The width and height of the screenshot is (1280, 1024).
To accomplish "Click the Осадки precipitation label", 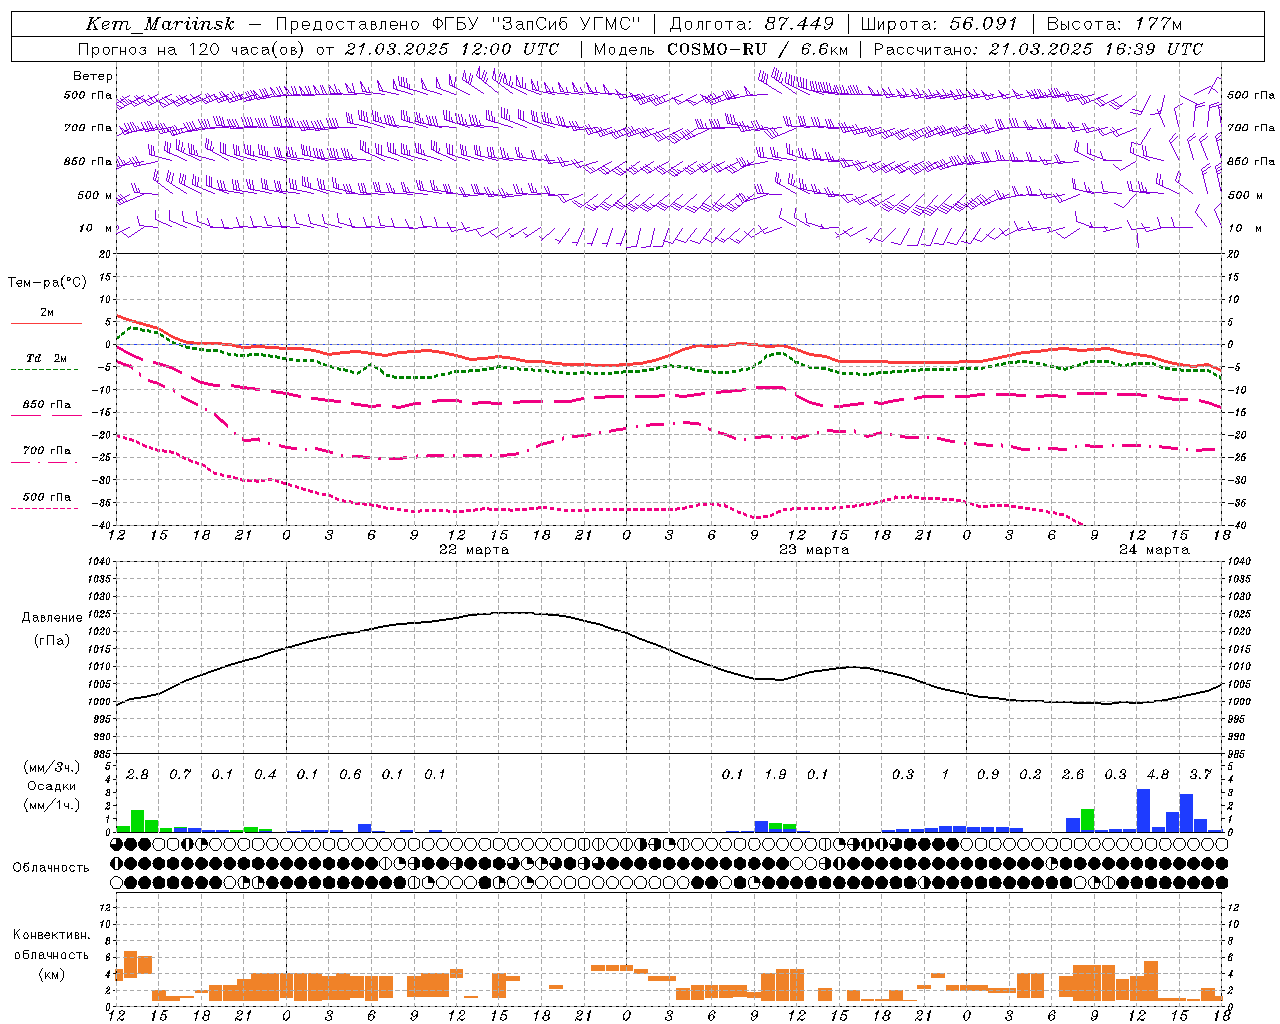I will pyautogui.click(x=51, y=786).
